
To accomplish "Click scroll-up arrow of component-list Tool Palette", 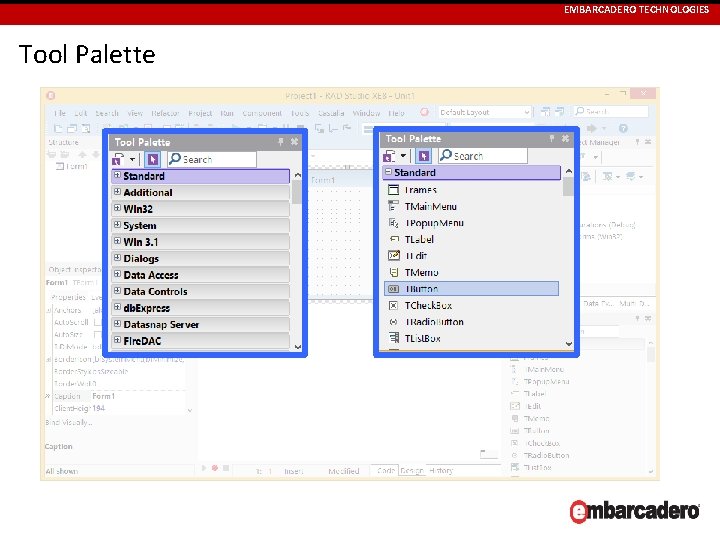I will pyautogui.click(x=569, y=171).
